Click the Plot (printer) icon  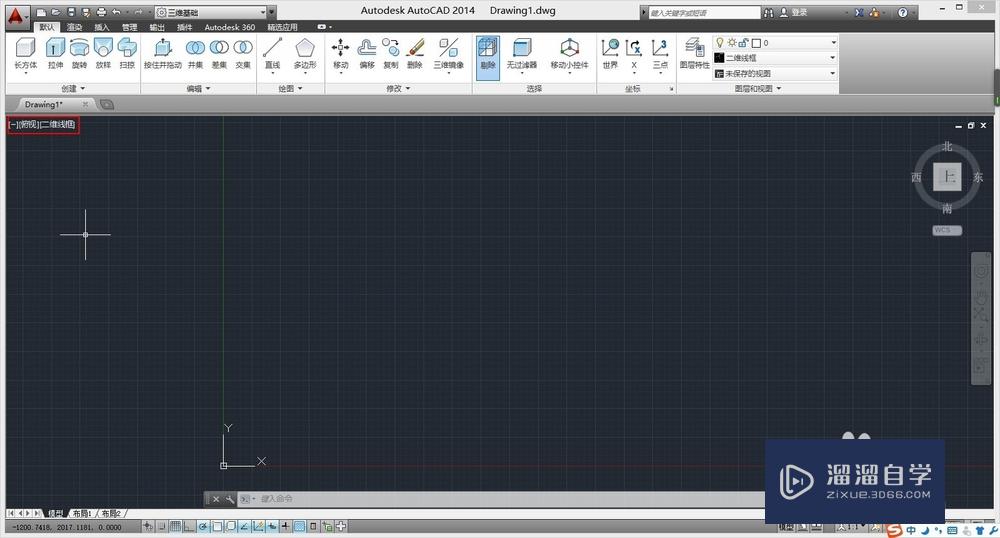(101, 12)
